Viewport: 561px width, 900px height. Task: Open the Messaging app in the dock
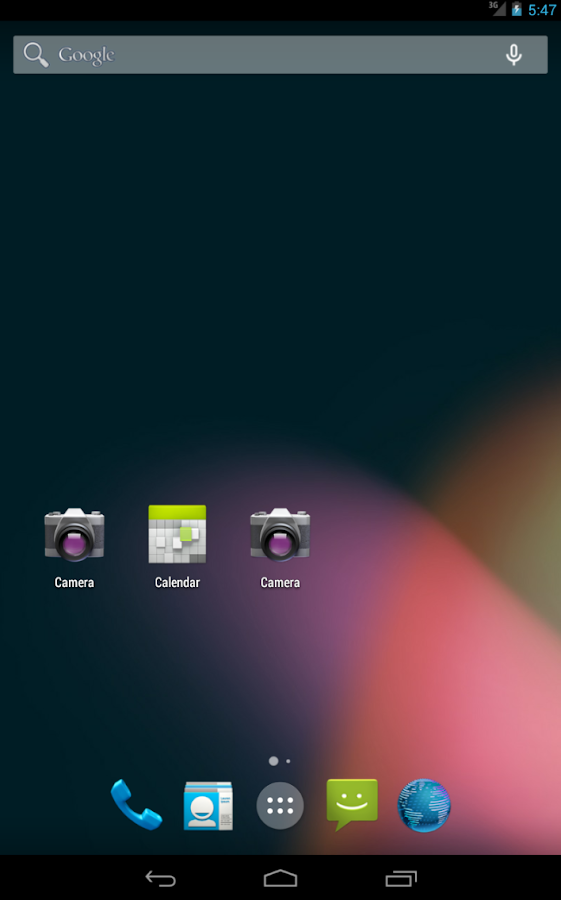pyautogui.click(x=352, y=804)
